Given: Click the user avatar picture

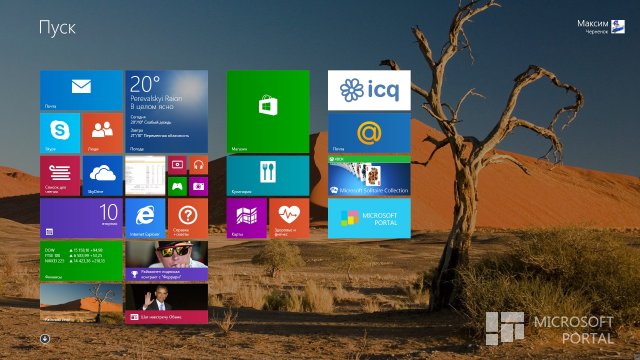Looking at the screenshot, I should pos(618,27).
